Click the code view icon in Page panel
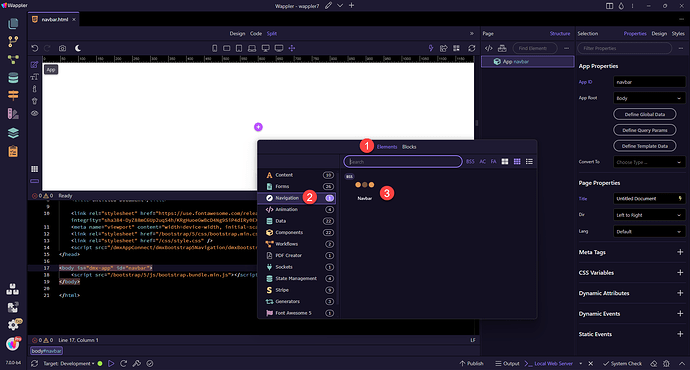690x370 pixels. (488, 48)
